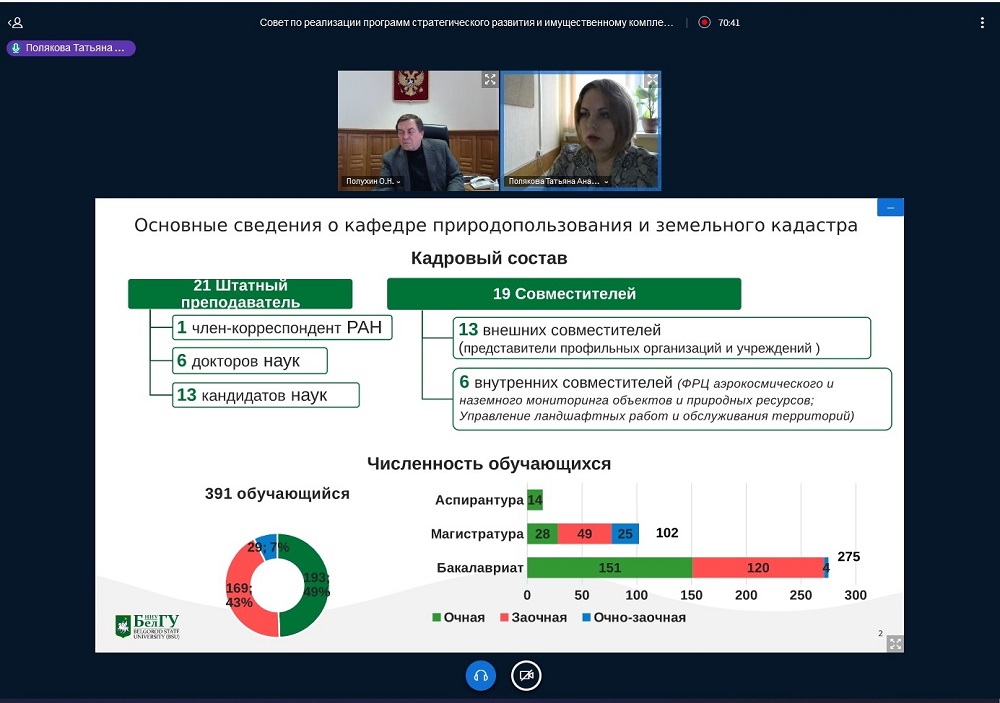This screenshot has height=703, width=1000.
Task: Expand Полухин О.Н. name dropdown
Action: pos(374,182)
